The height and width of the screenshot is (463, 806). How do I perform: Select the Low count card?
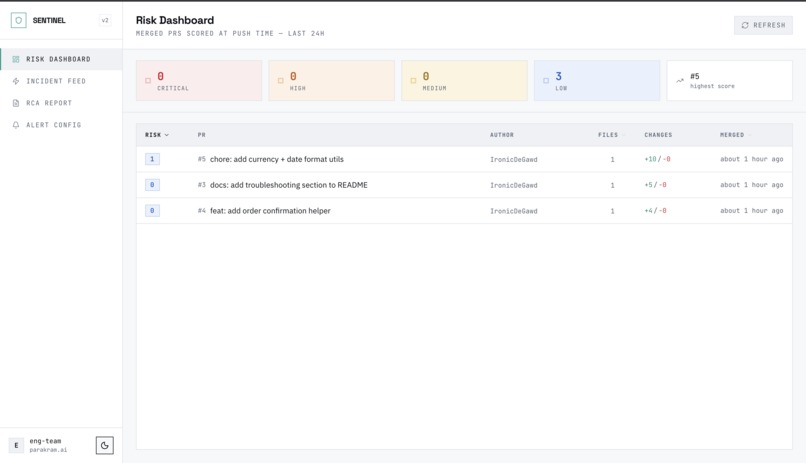coord(597,81)
